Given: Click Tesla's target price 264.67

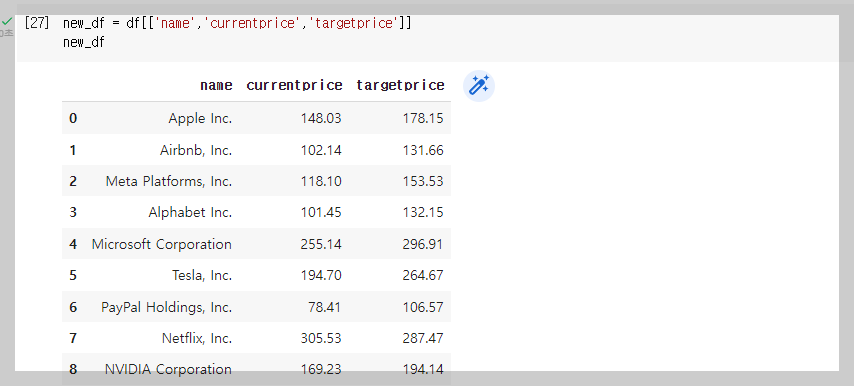Looking at the screenshot, I should tap(423, 275).
